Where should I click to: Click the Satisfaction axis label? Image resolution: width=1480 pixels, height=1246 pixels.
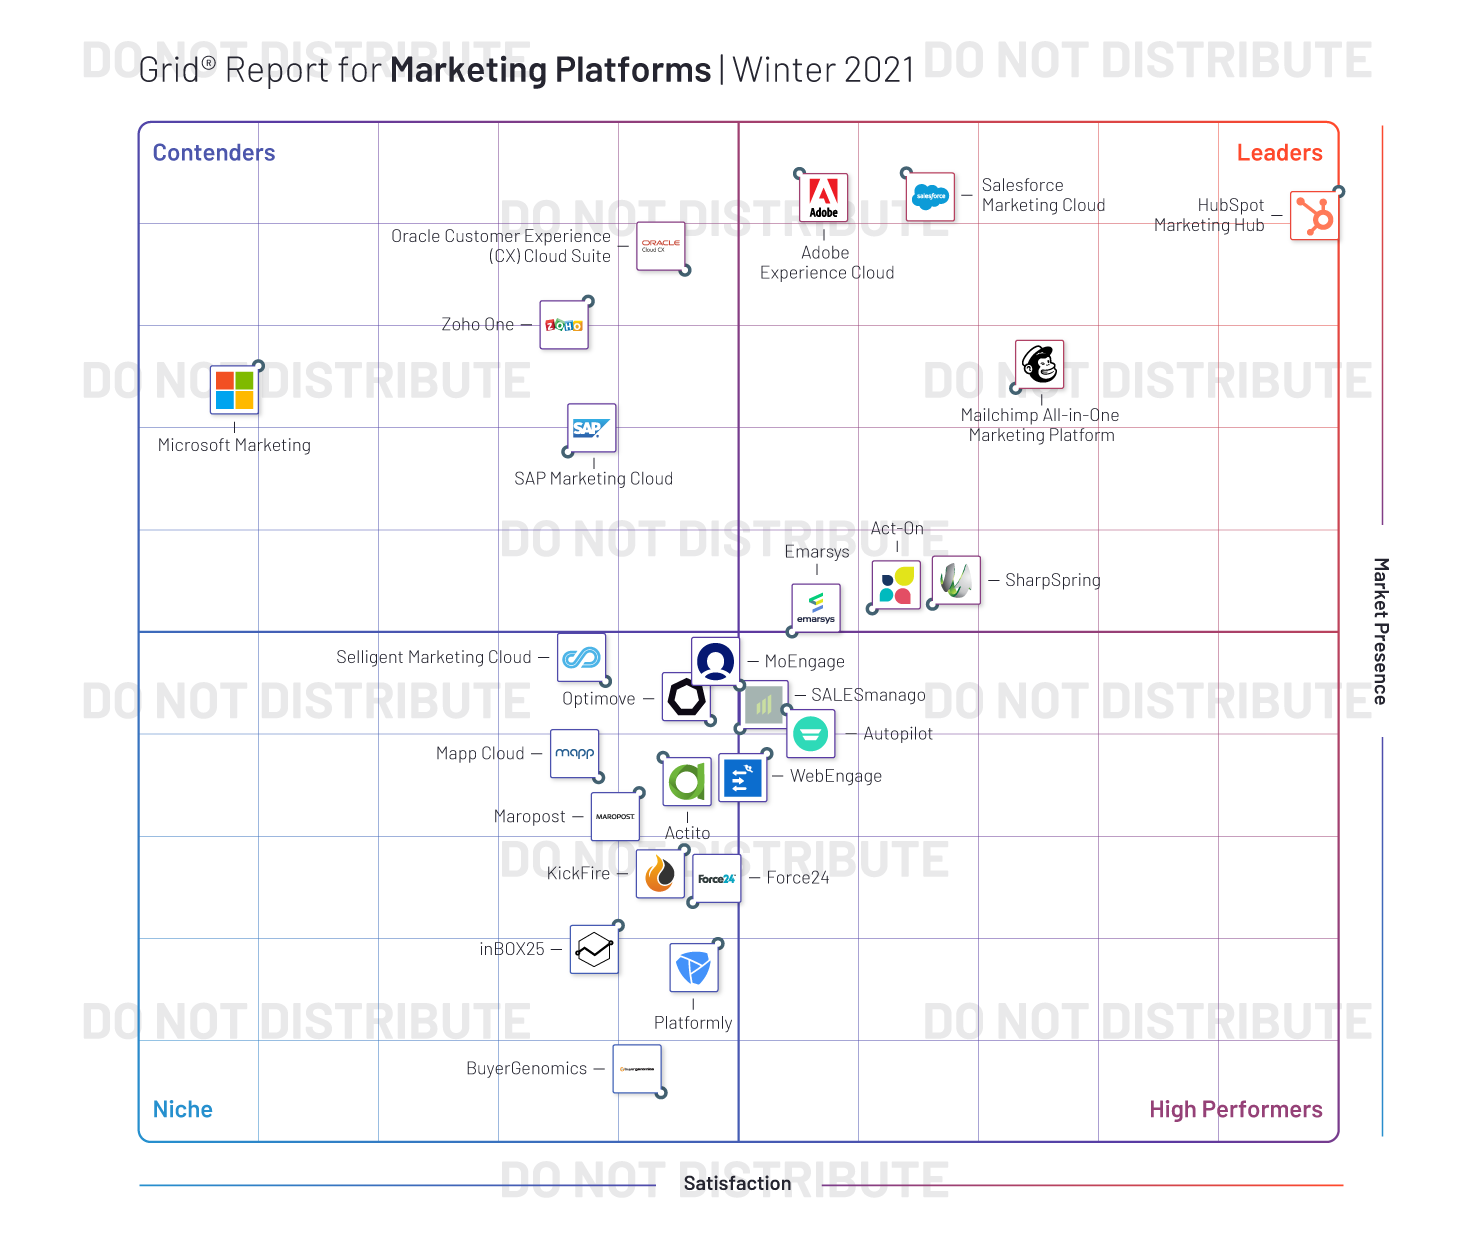737,1183
